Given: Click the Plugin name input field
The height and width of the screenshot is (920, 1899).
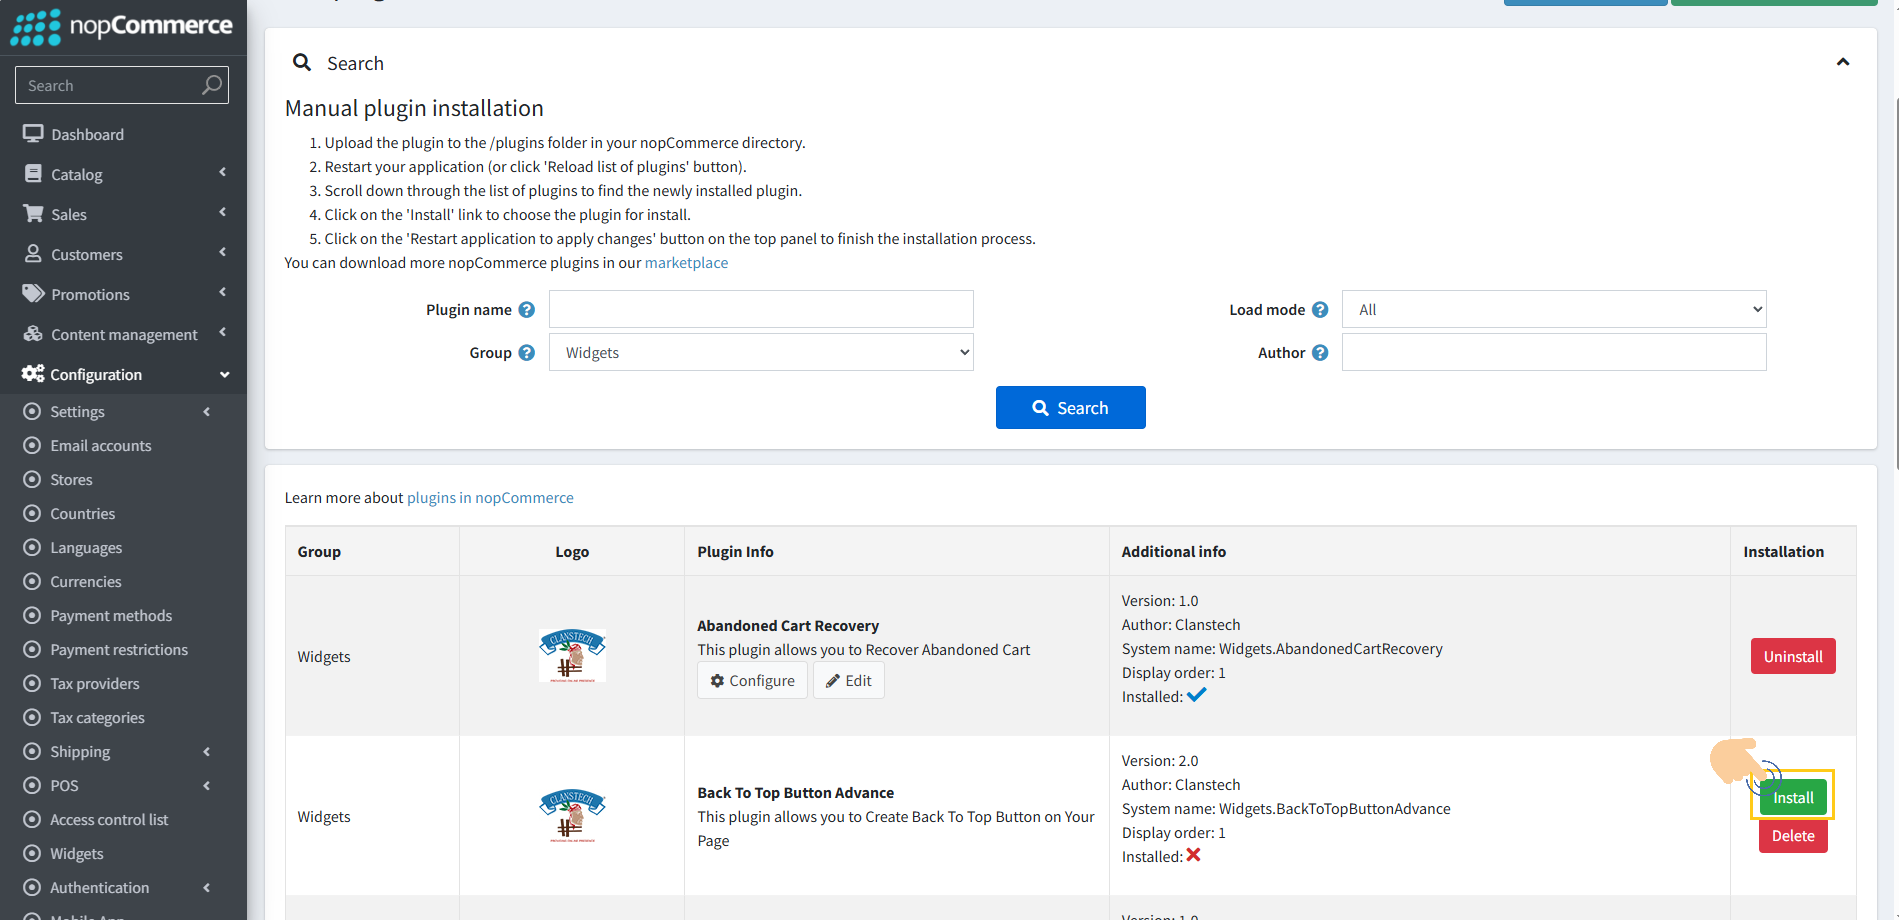Looking at the screenshot, I should point(761,309).
